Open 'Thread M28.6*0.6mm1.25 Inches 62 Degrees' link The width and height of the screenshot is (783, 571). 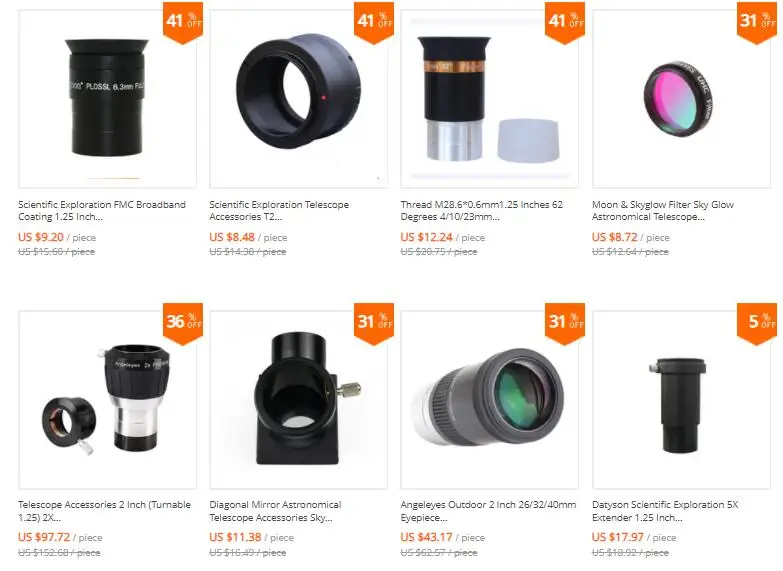pos(481,211)
